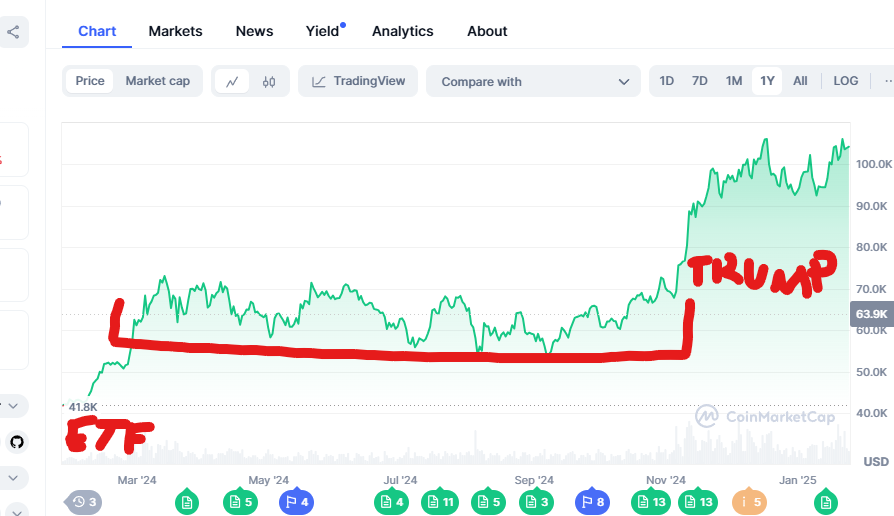Viewport: 894px width, 516px height.
Task: Open the News tab
Action: (x=254, y=31)
